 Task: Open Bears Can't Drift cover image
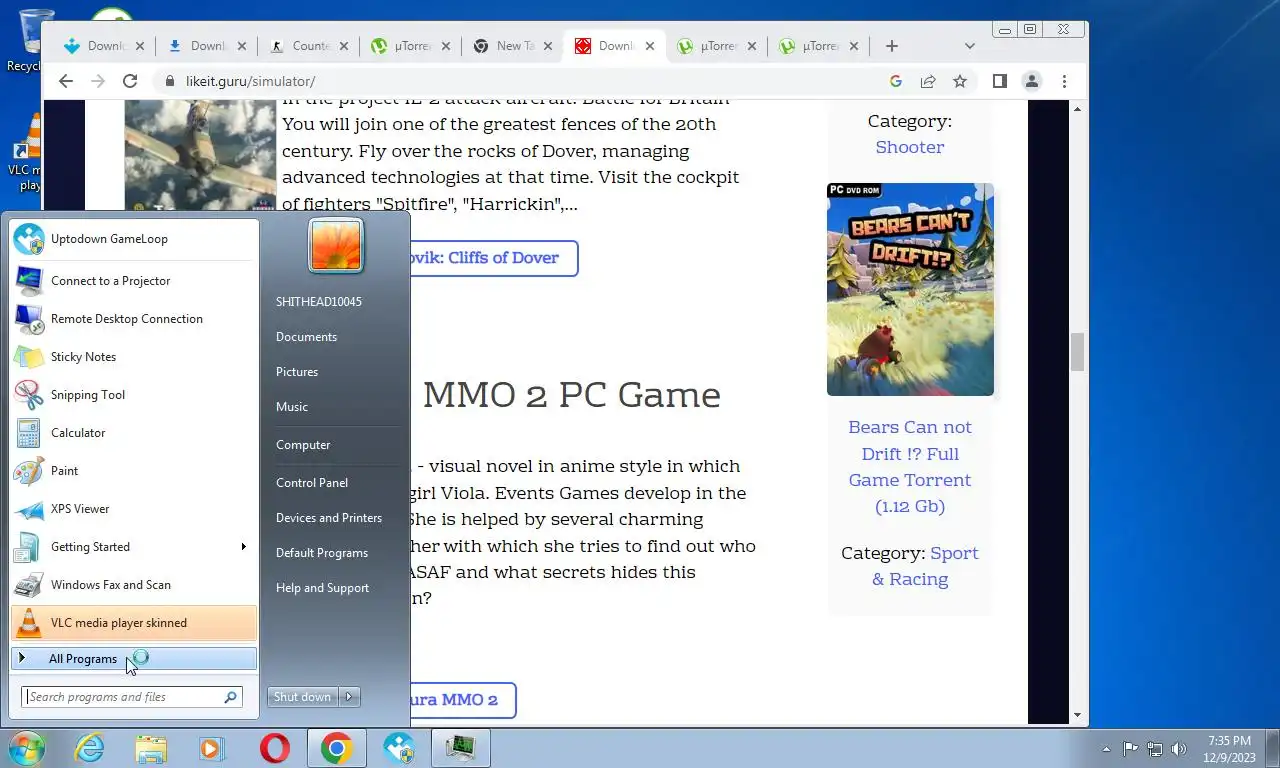[910, 289]
